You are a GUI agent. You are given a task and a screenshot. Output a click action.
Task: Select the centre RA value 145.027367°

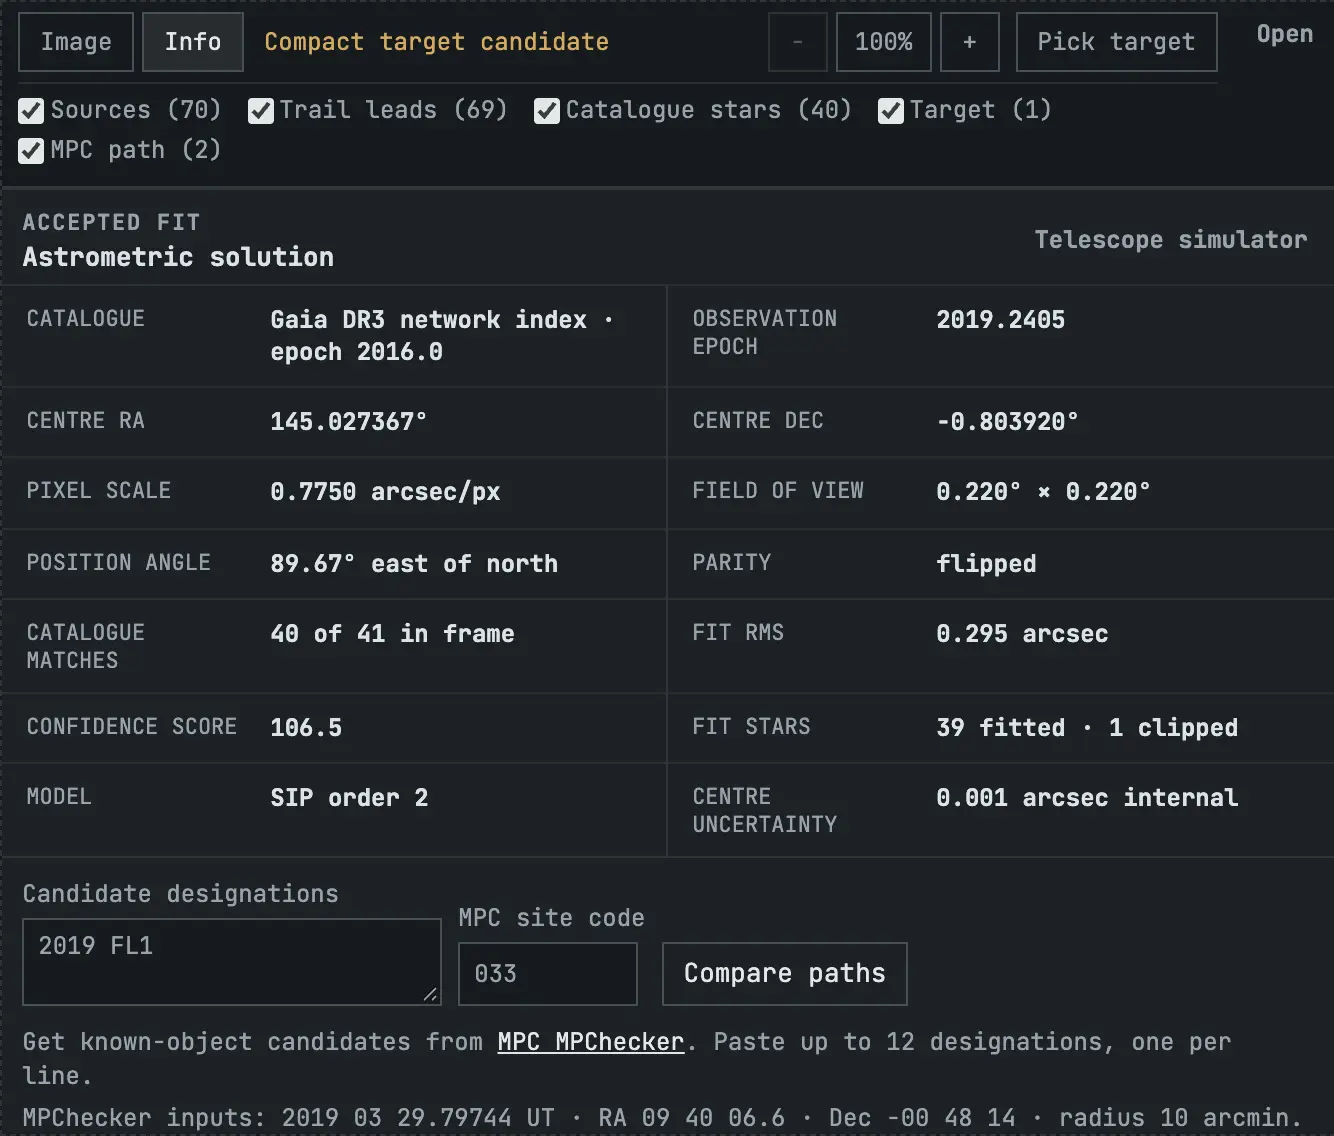point(349,422)
